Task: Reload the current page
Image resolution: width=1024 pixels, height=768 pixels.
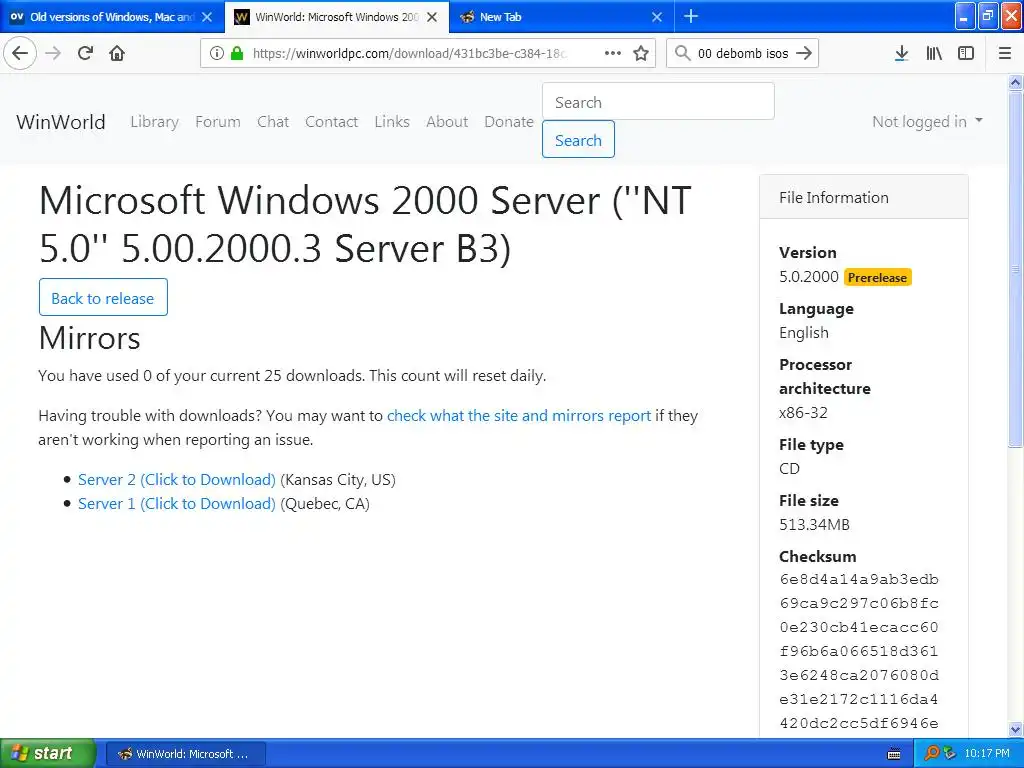Action: [x=86, y=53]
